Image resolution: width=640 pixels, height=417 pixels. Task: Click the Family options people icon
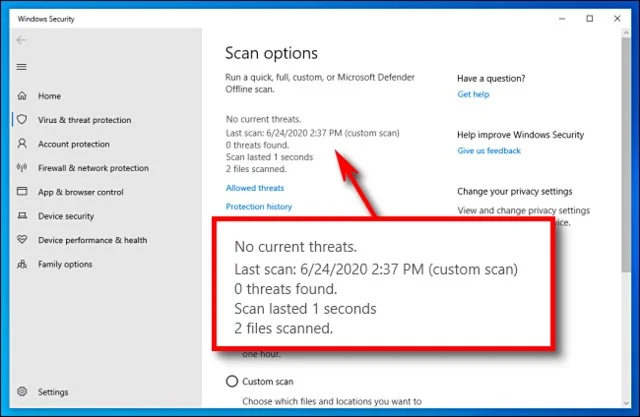[x=22, y=264]
